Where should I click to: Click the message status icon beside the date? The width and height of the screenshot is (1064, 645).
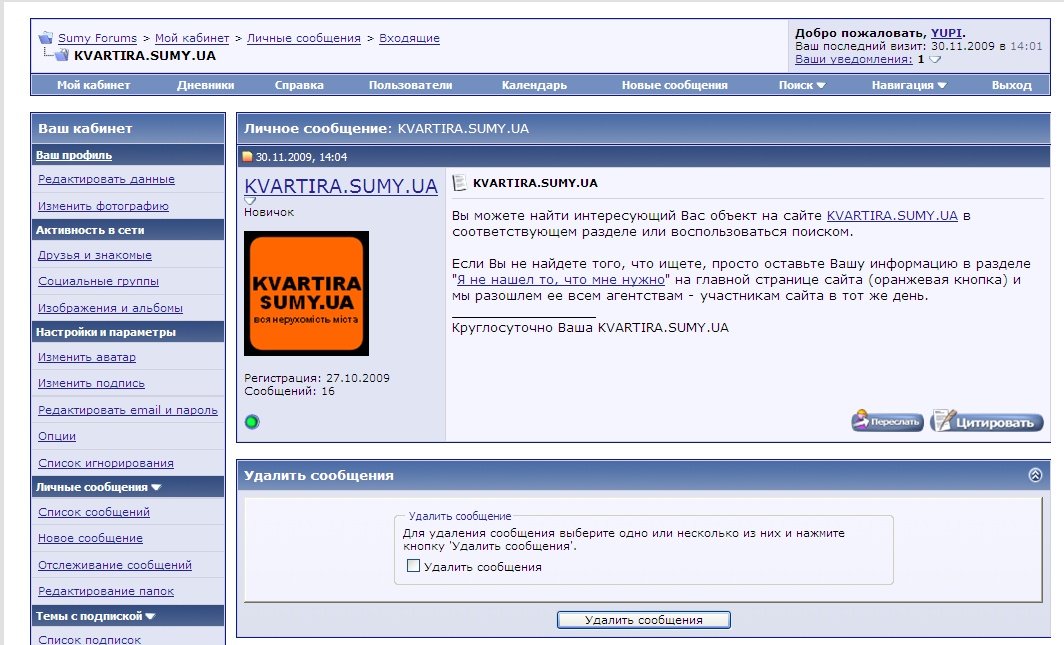click(248, 157)
